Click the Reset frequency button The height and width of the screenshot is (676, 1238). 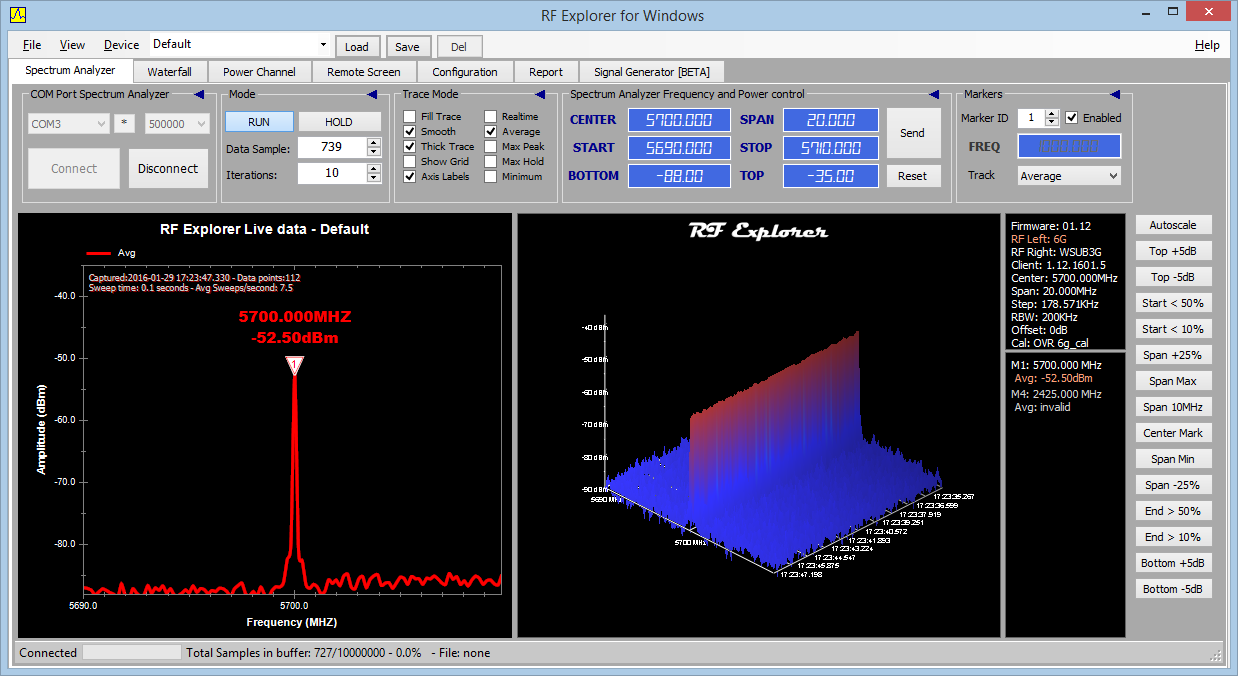click(913, 176)
